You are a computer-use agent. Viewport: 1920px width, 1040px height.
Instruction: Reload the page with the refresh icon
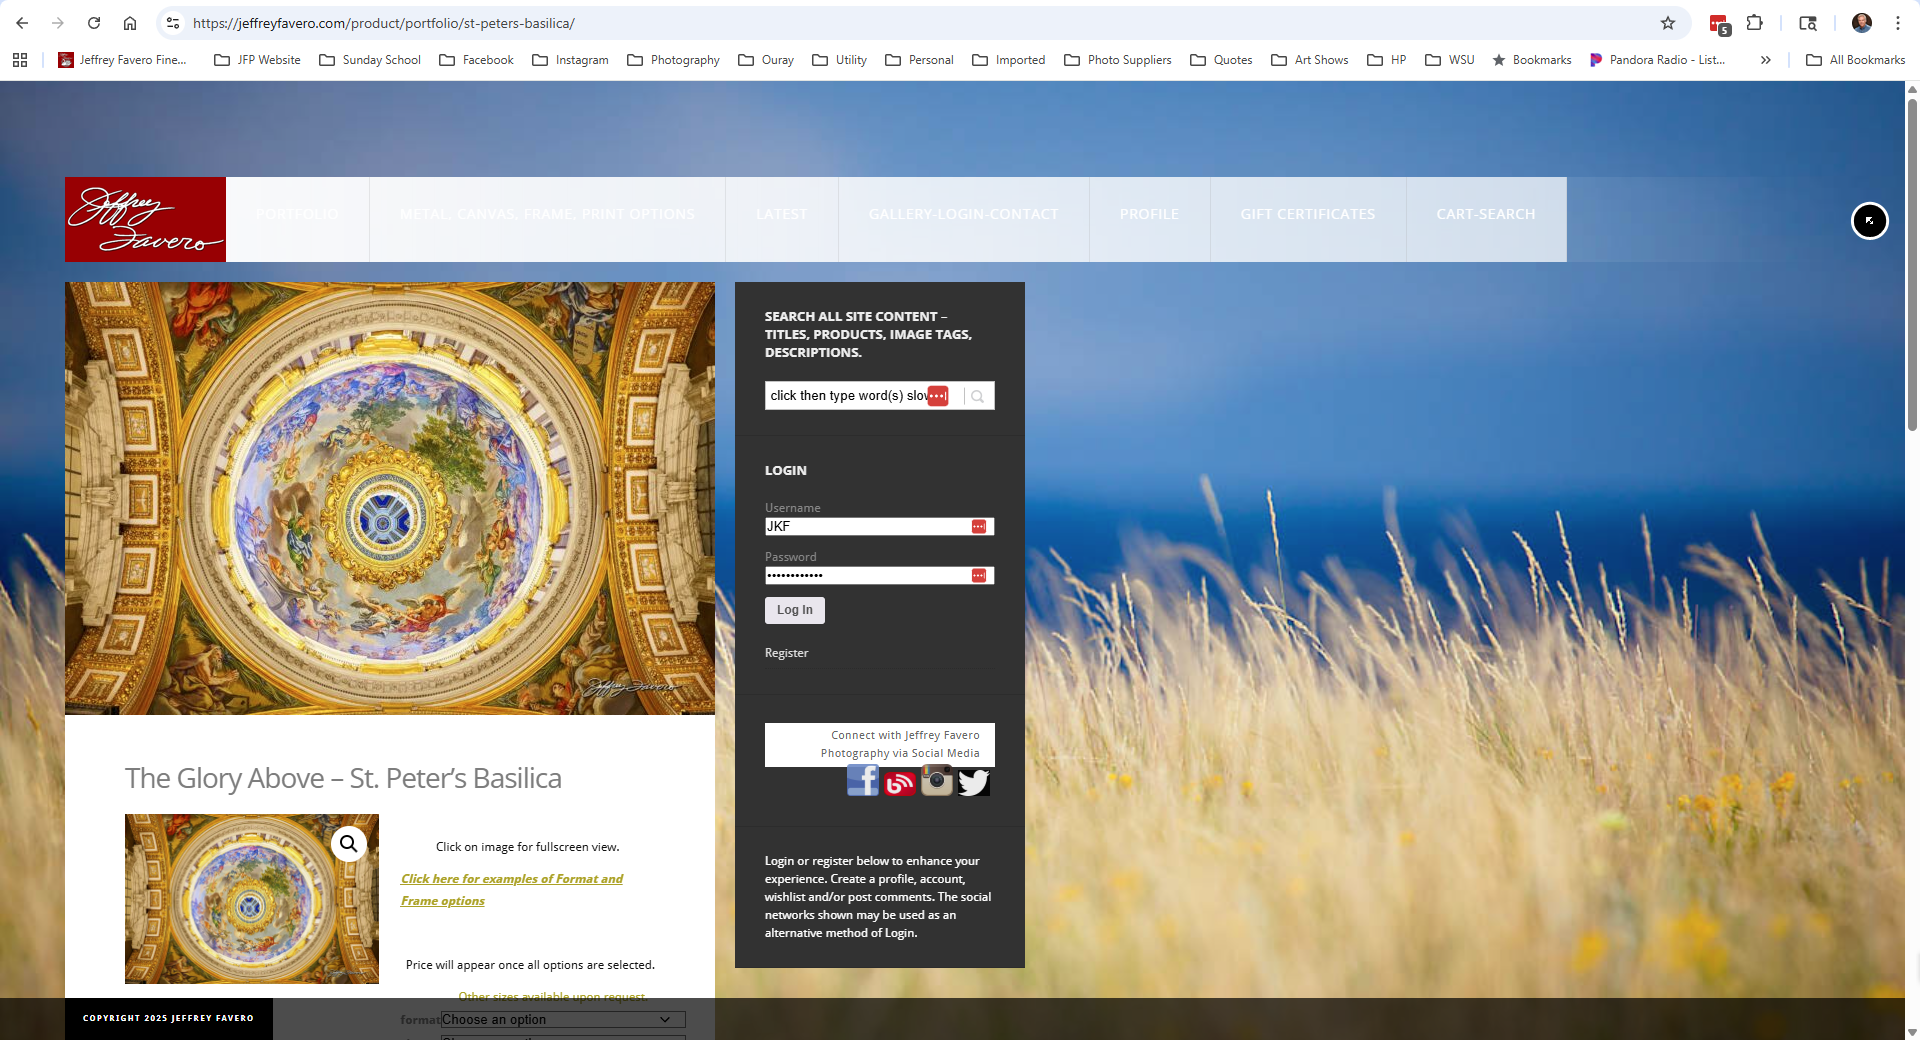point(94,23)
